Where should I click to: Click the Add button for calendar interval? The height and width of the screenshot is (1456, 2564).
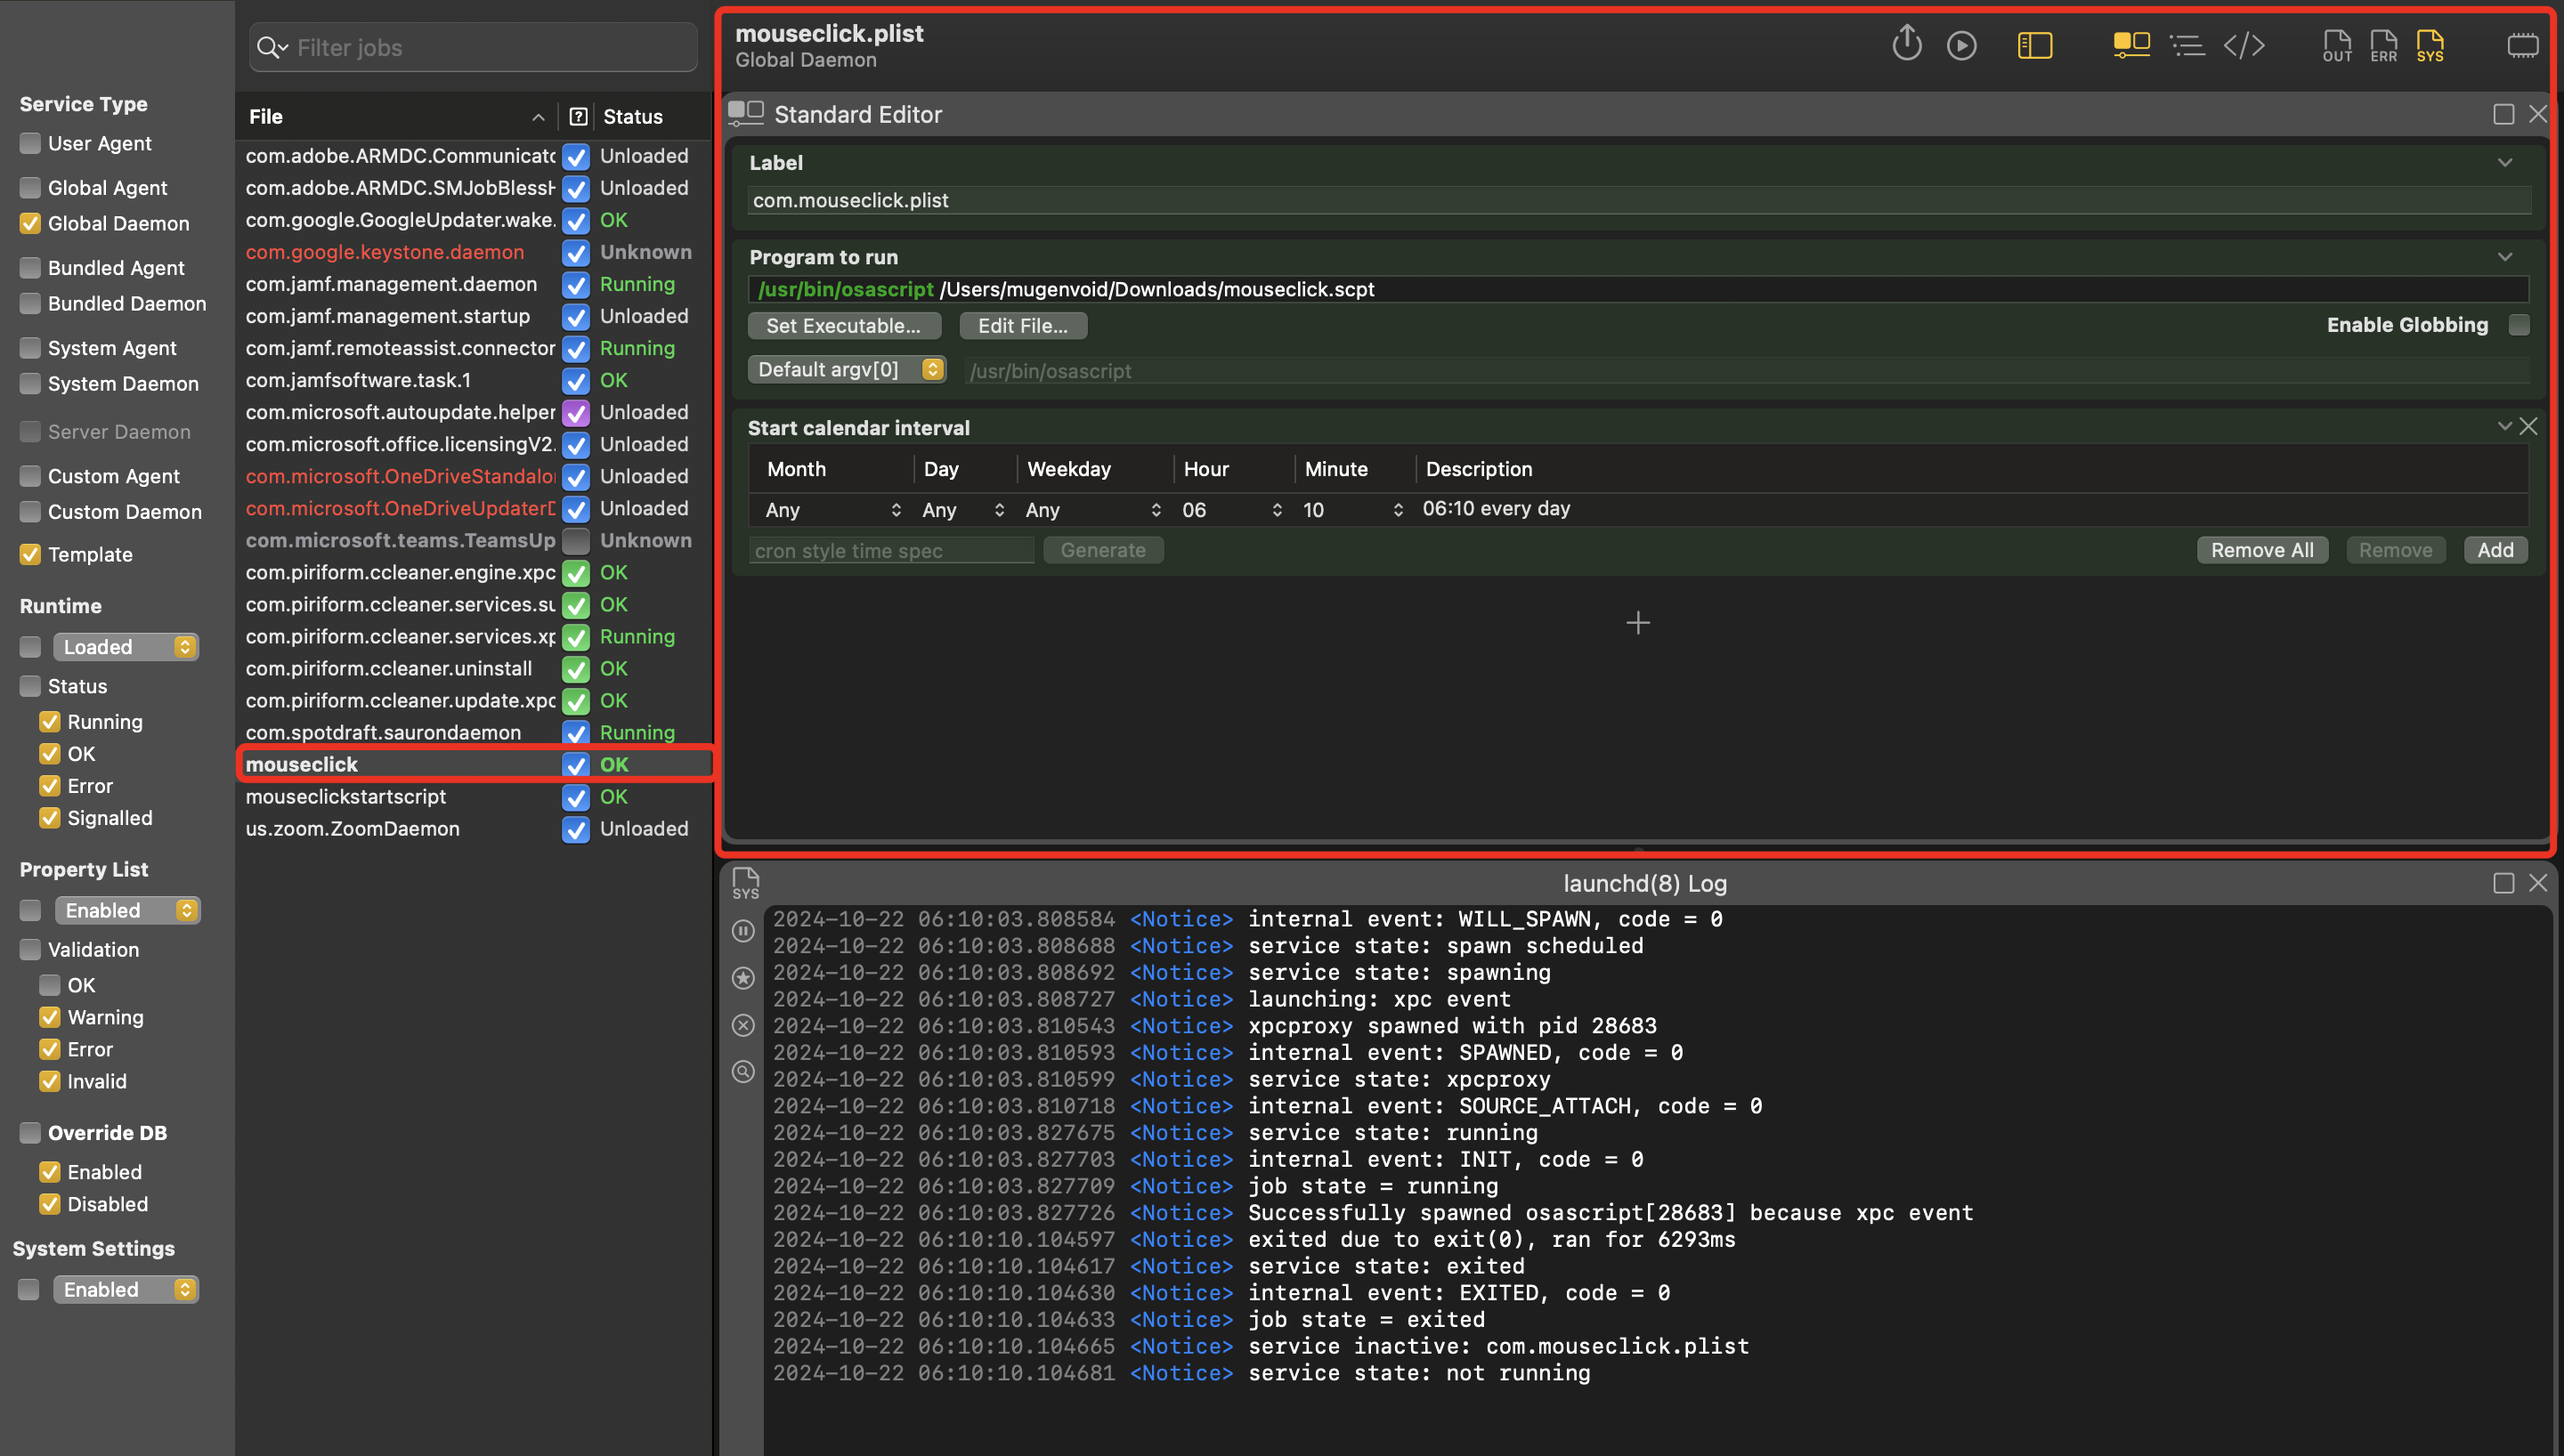tap(2495, 550)
